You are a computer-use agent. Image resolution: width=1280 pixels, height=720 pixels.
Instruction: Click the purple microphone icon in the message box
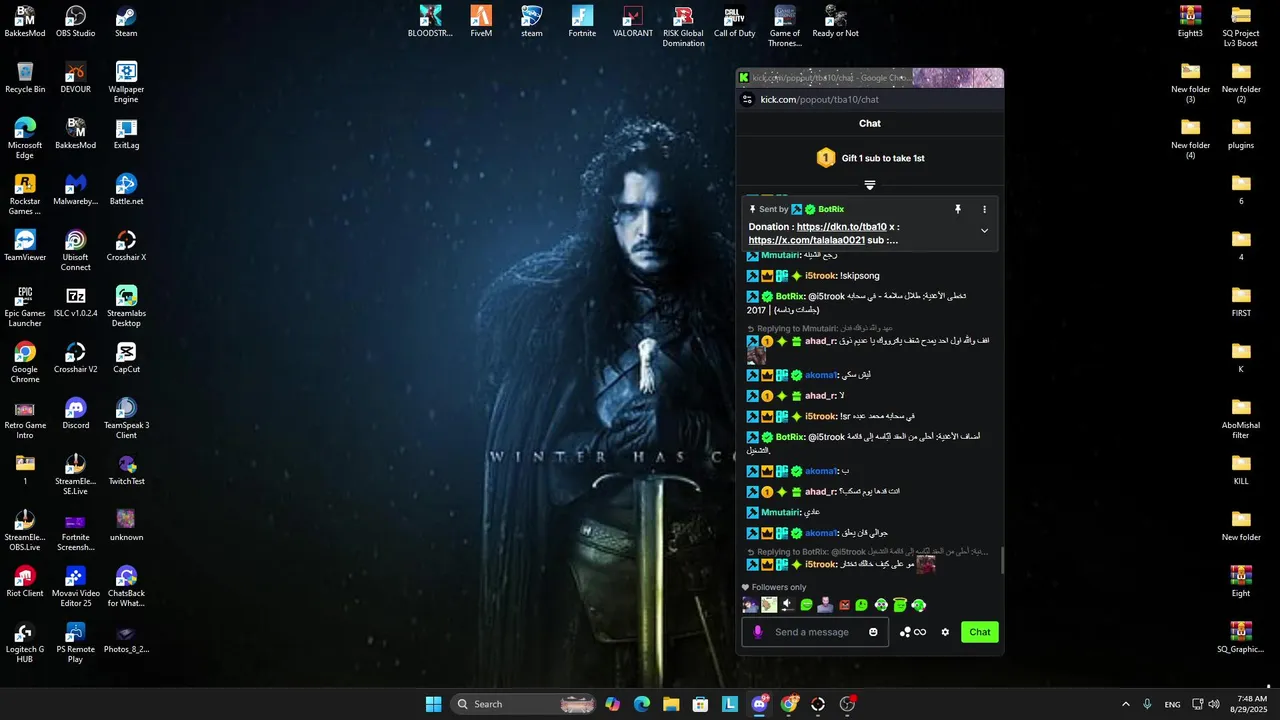[x=758, y=632]
